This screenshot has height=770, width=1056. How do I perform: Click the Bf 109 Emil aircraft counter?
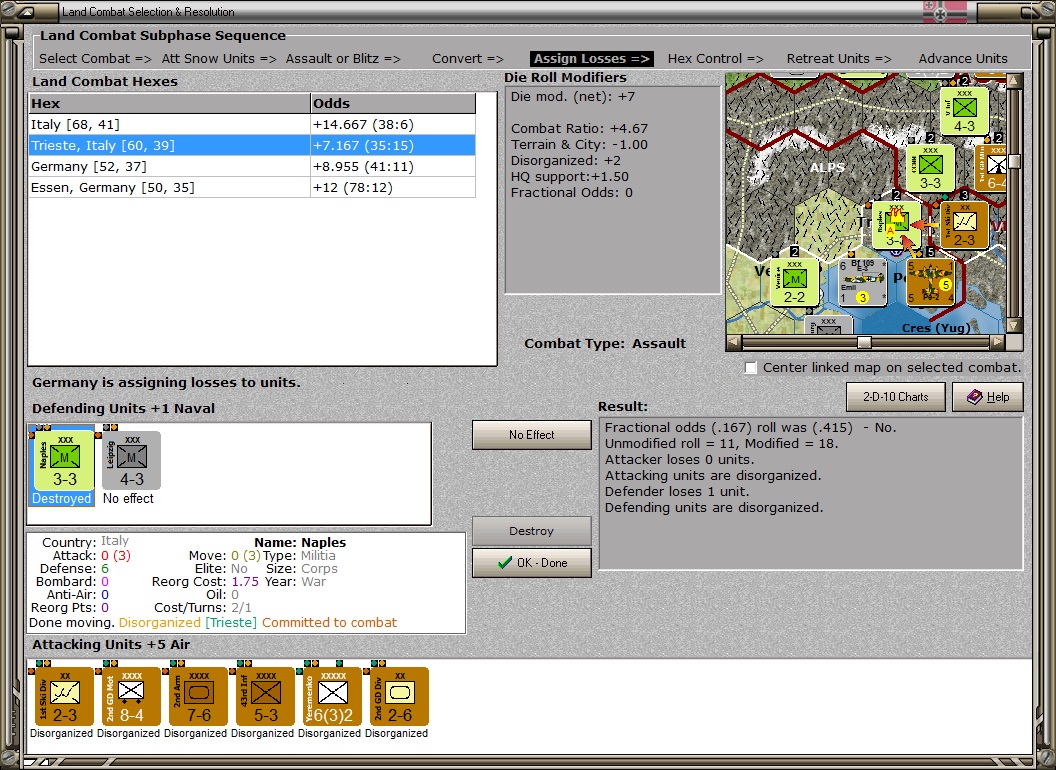tap(862, 282)
